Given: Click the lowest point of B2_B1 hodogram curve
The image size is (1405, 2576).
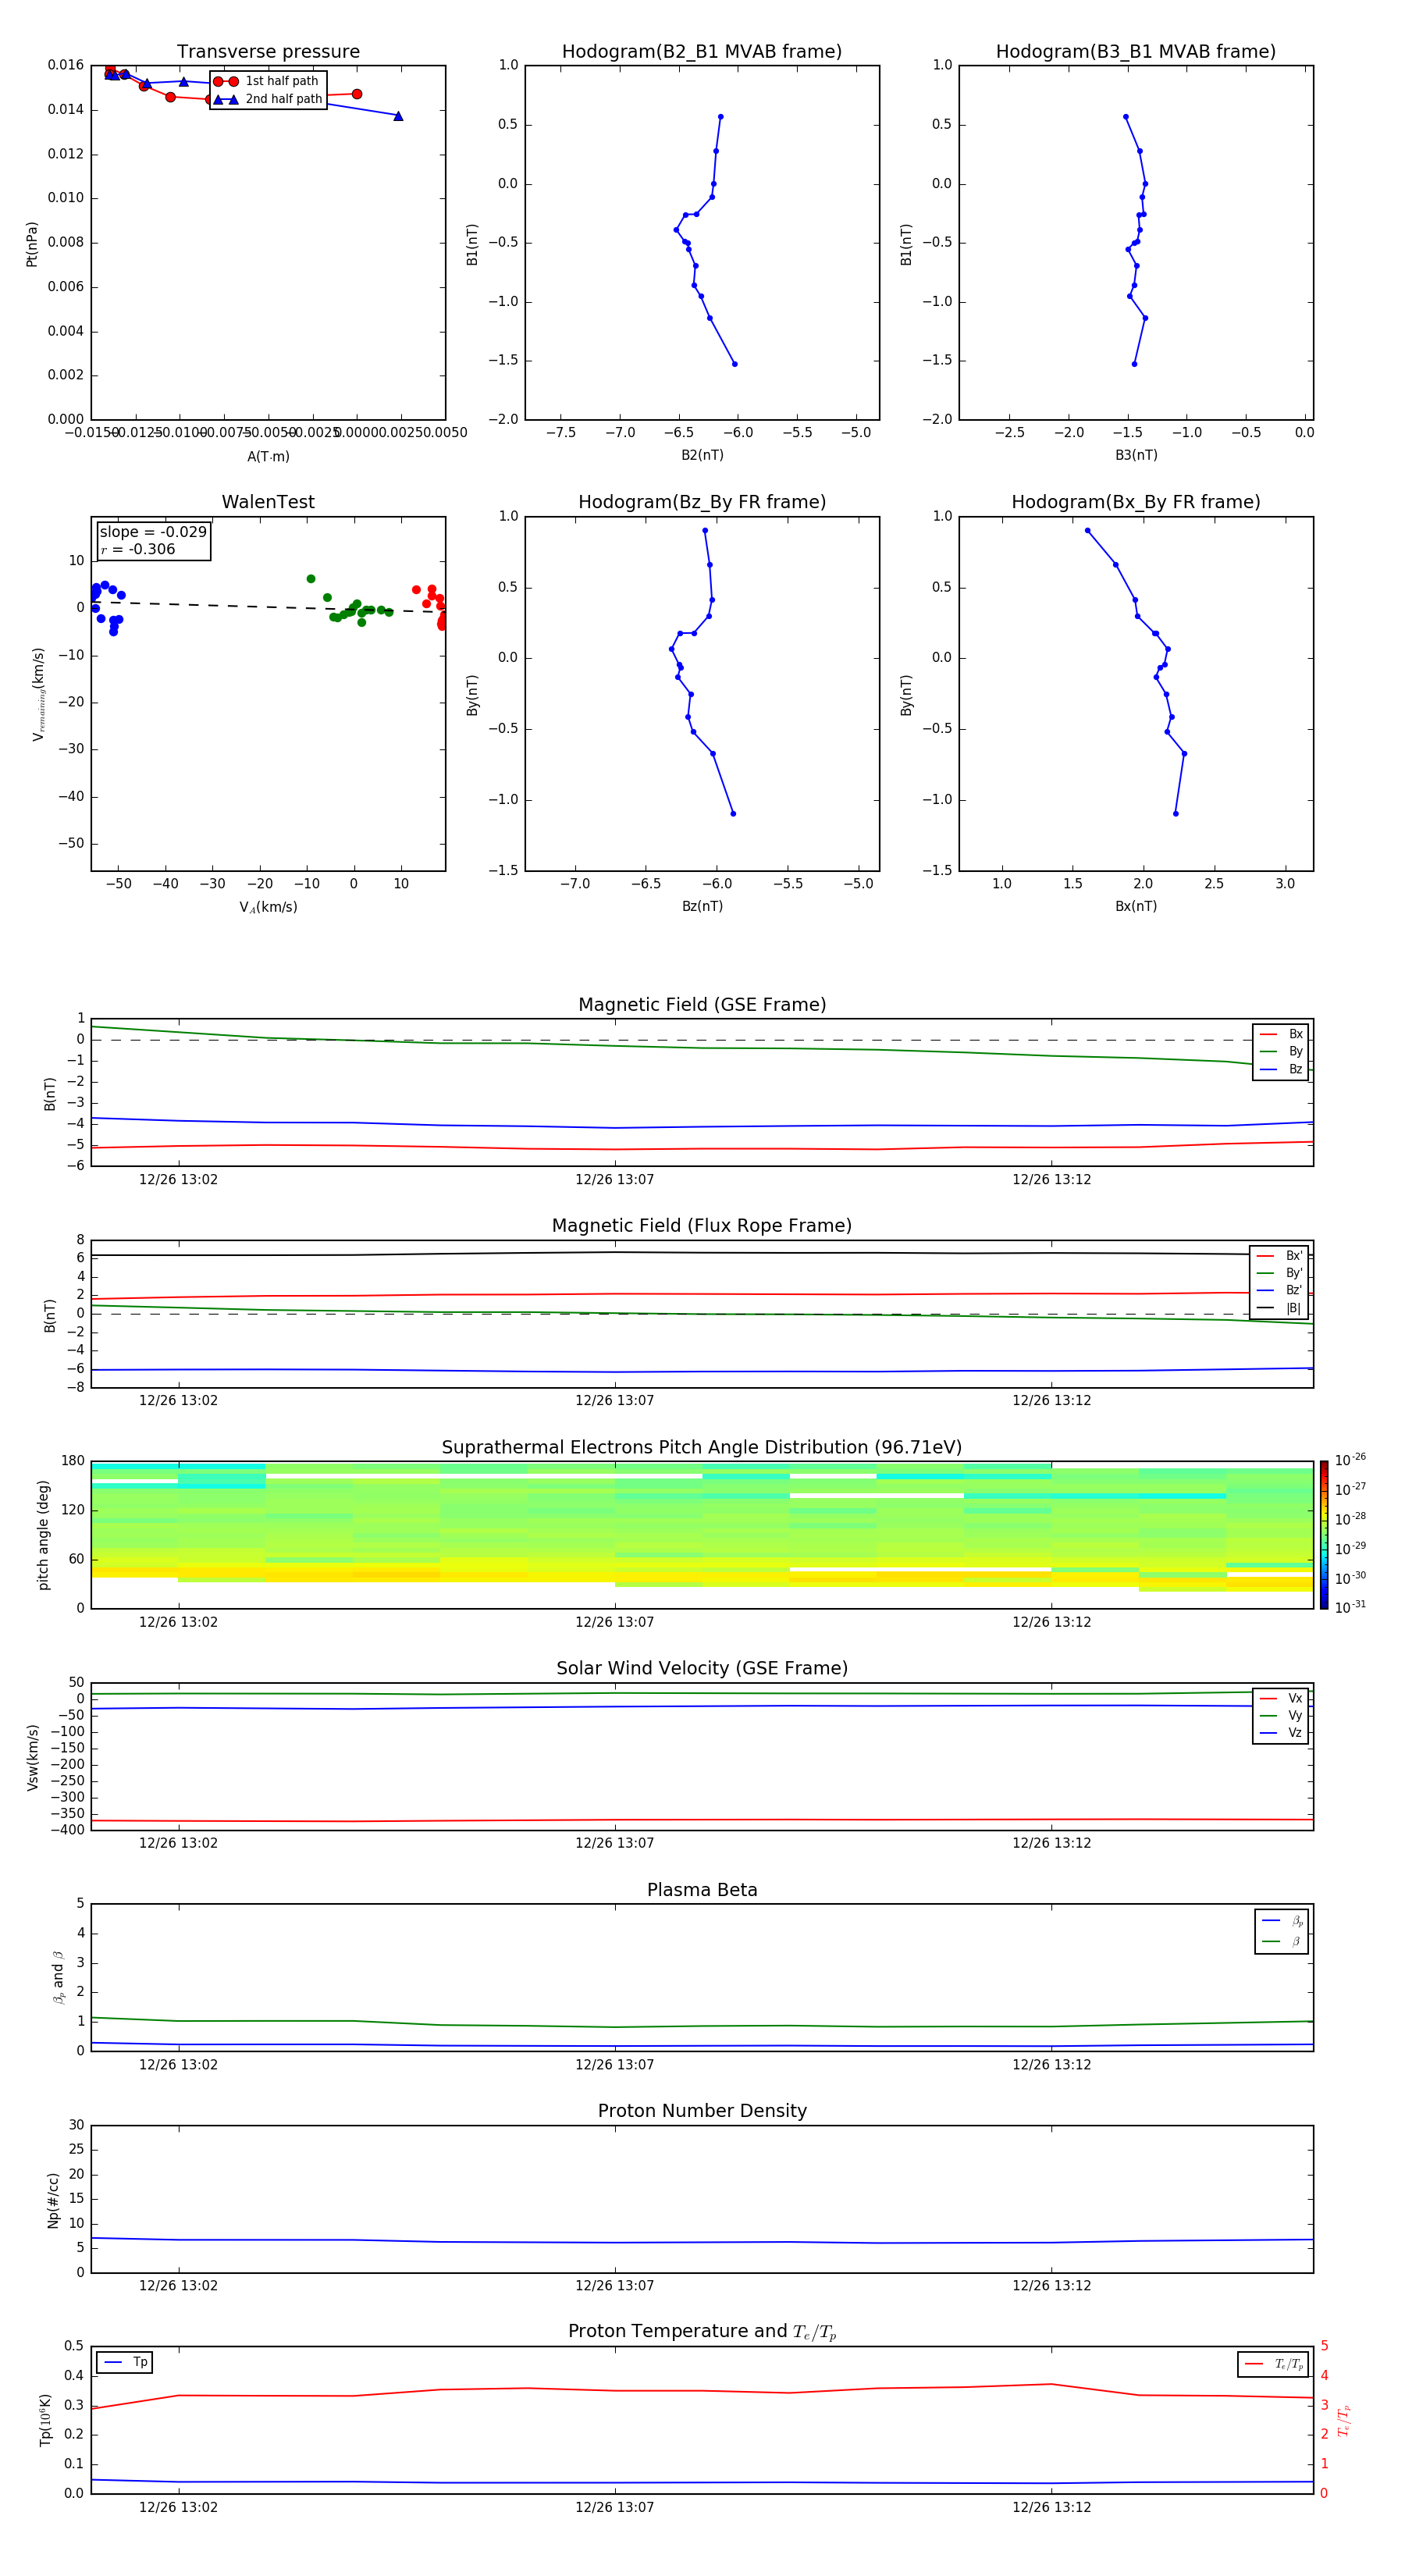Looking at the screenshot, I should 734,364.
